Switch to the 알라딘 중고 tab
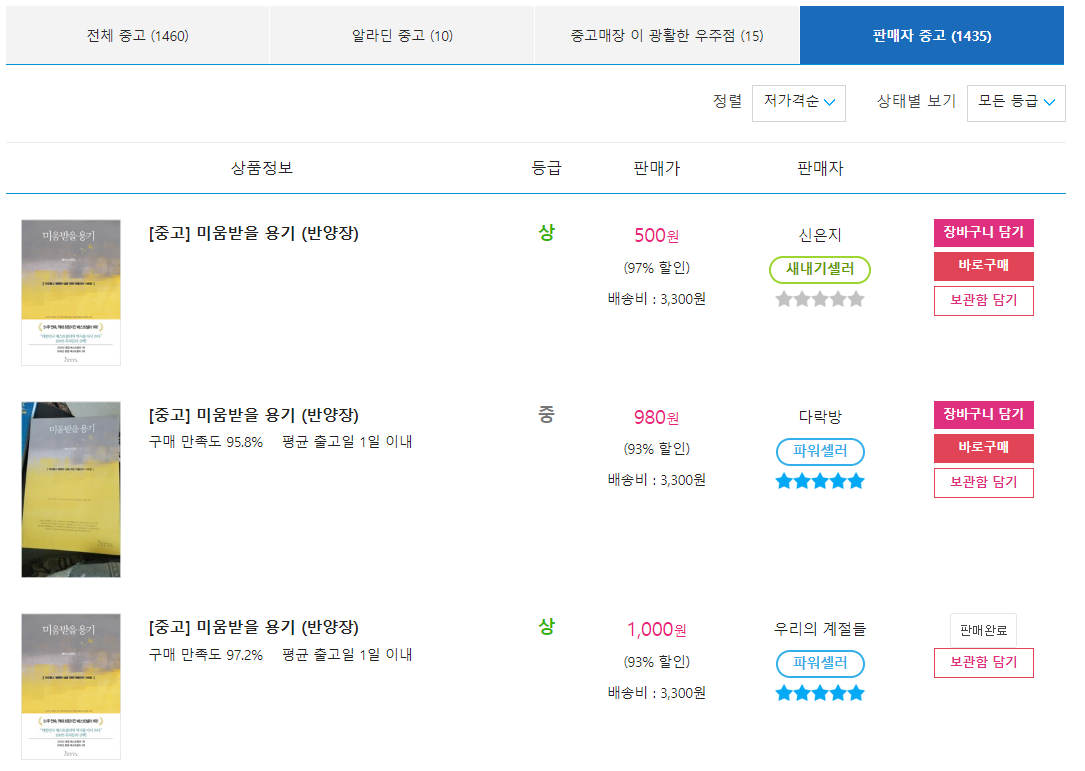 pos(401,34)
